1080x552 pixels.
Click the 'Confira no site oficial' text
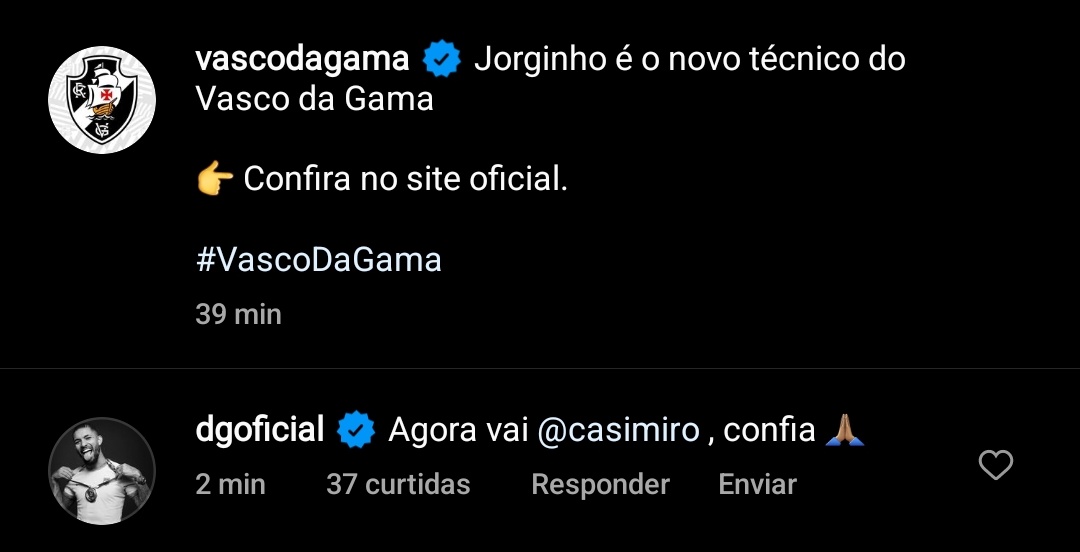pyautogui.click(x=405, y=180)
